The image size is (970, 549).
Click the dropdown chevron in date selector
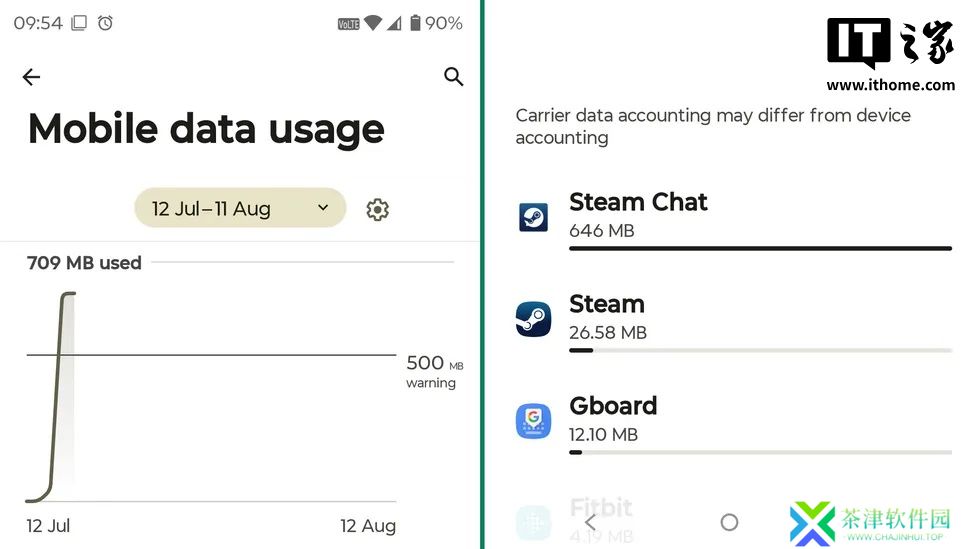[x=323, y=207]
